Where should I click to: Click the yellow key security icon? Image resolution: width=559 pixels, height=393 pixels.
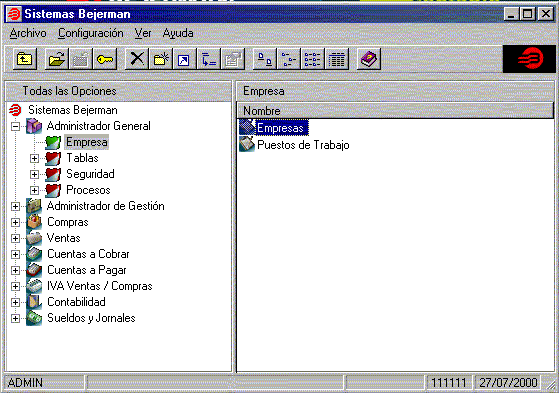point(105,59)
